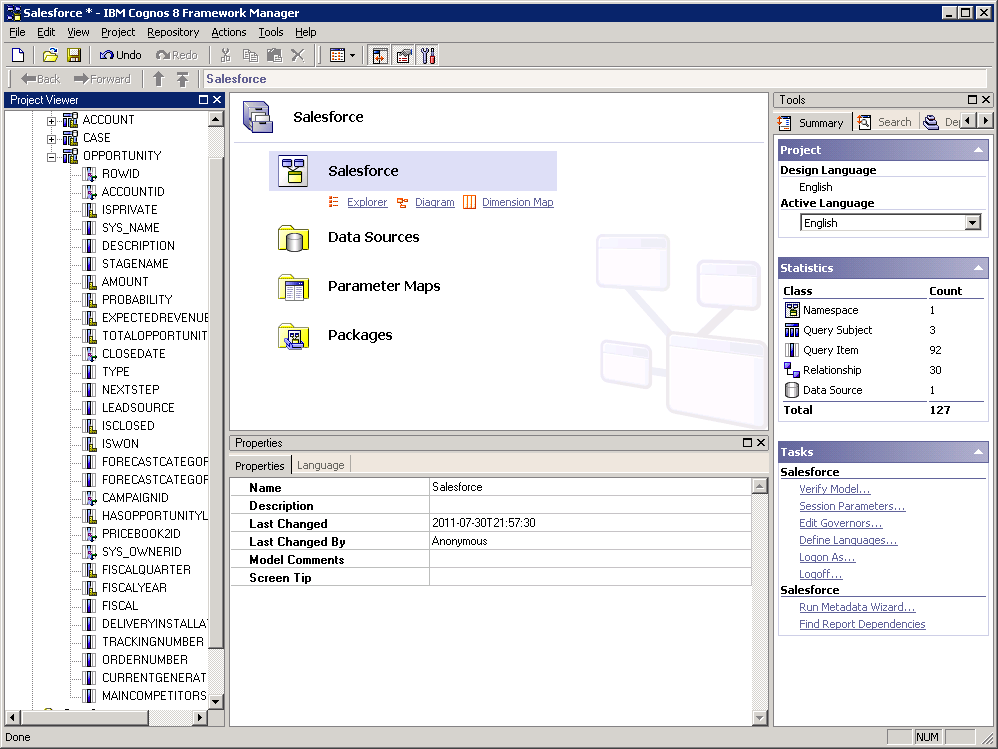Open the Repository menu
Screen dimensions: 998x749
pos(172,31)
